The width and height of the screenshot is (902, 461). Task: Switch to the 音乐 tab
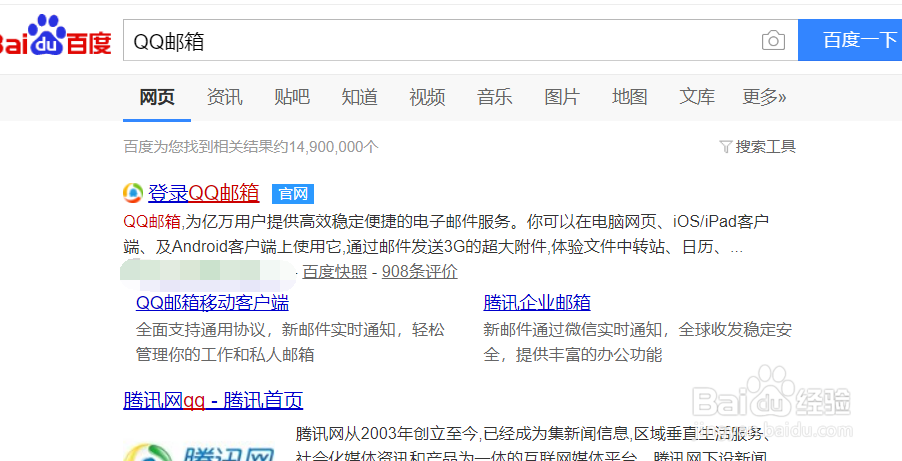(x=494, y=97)
